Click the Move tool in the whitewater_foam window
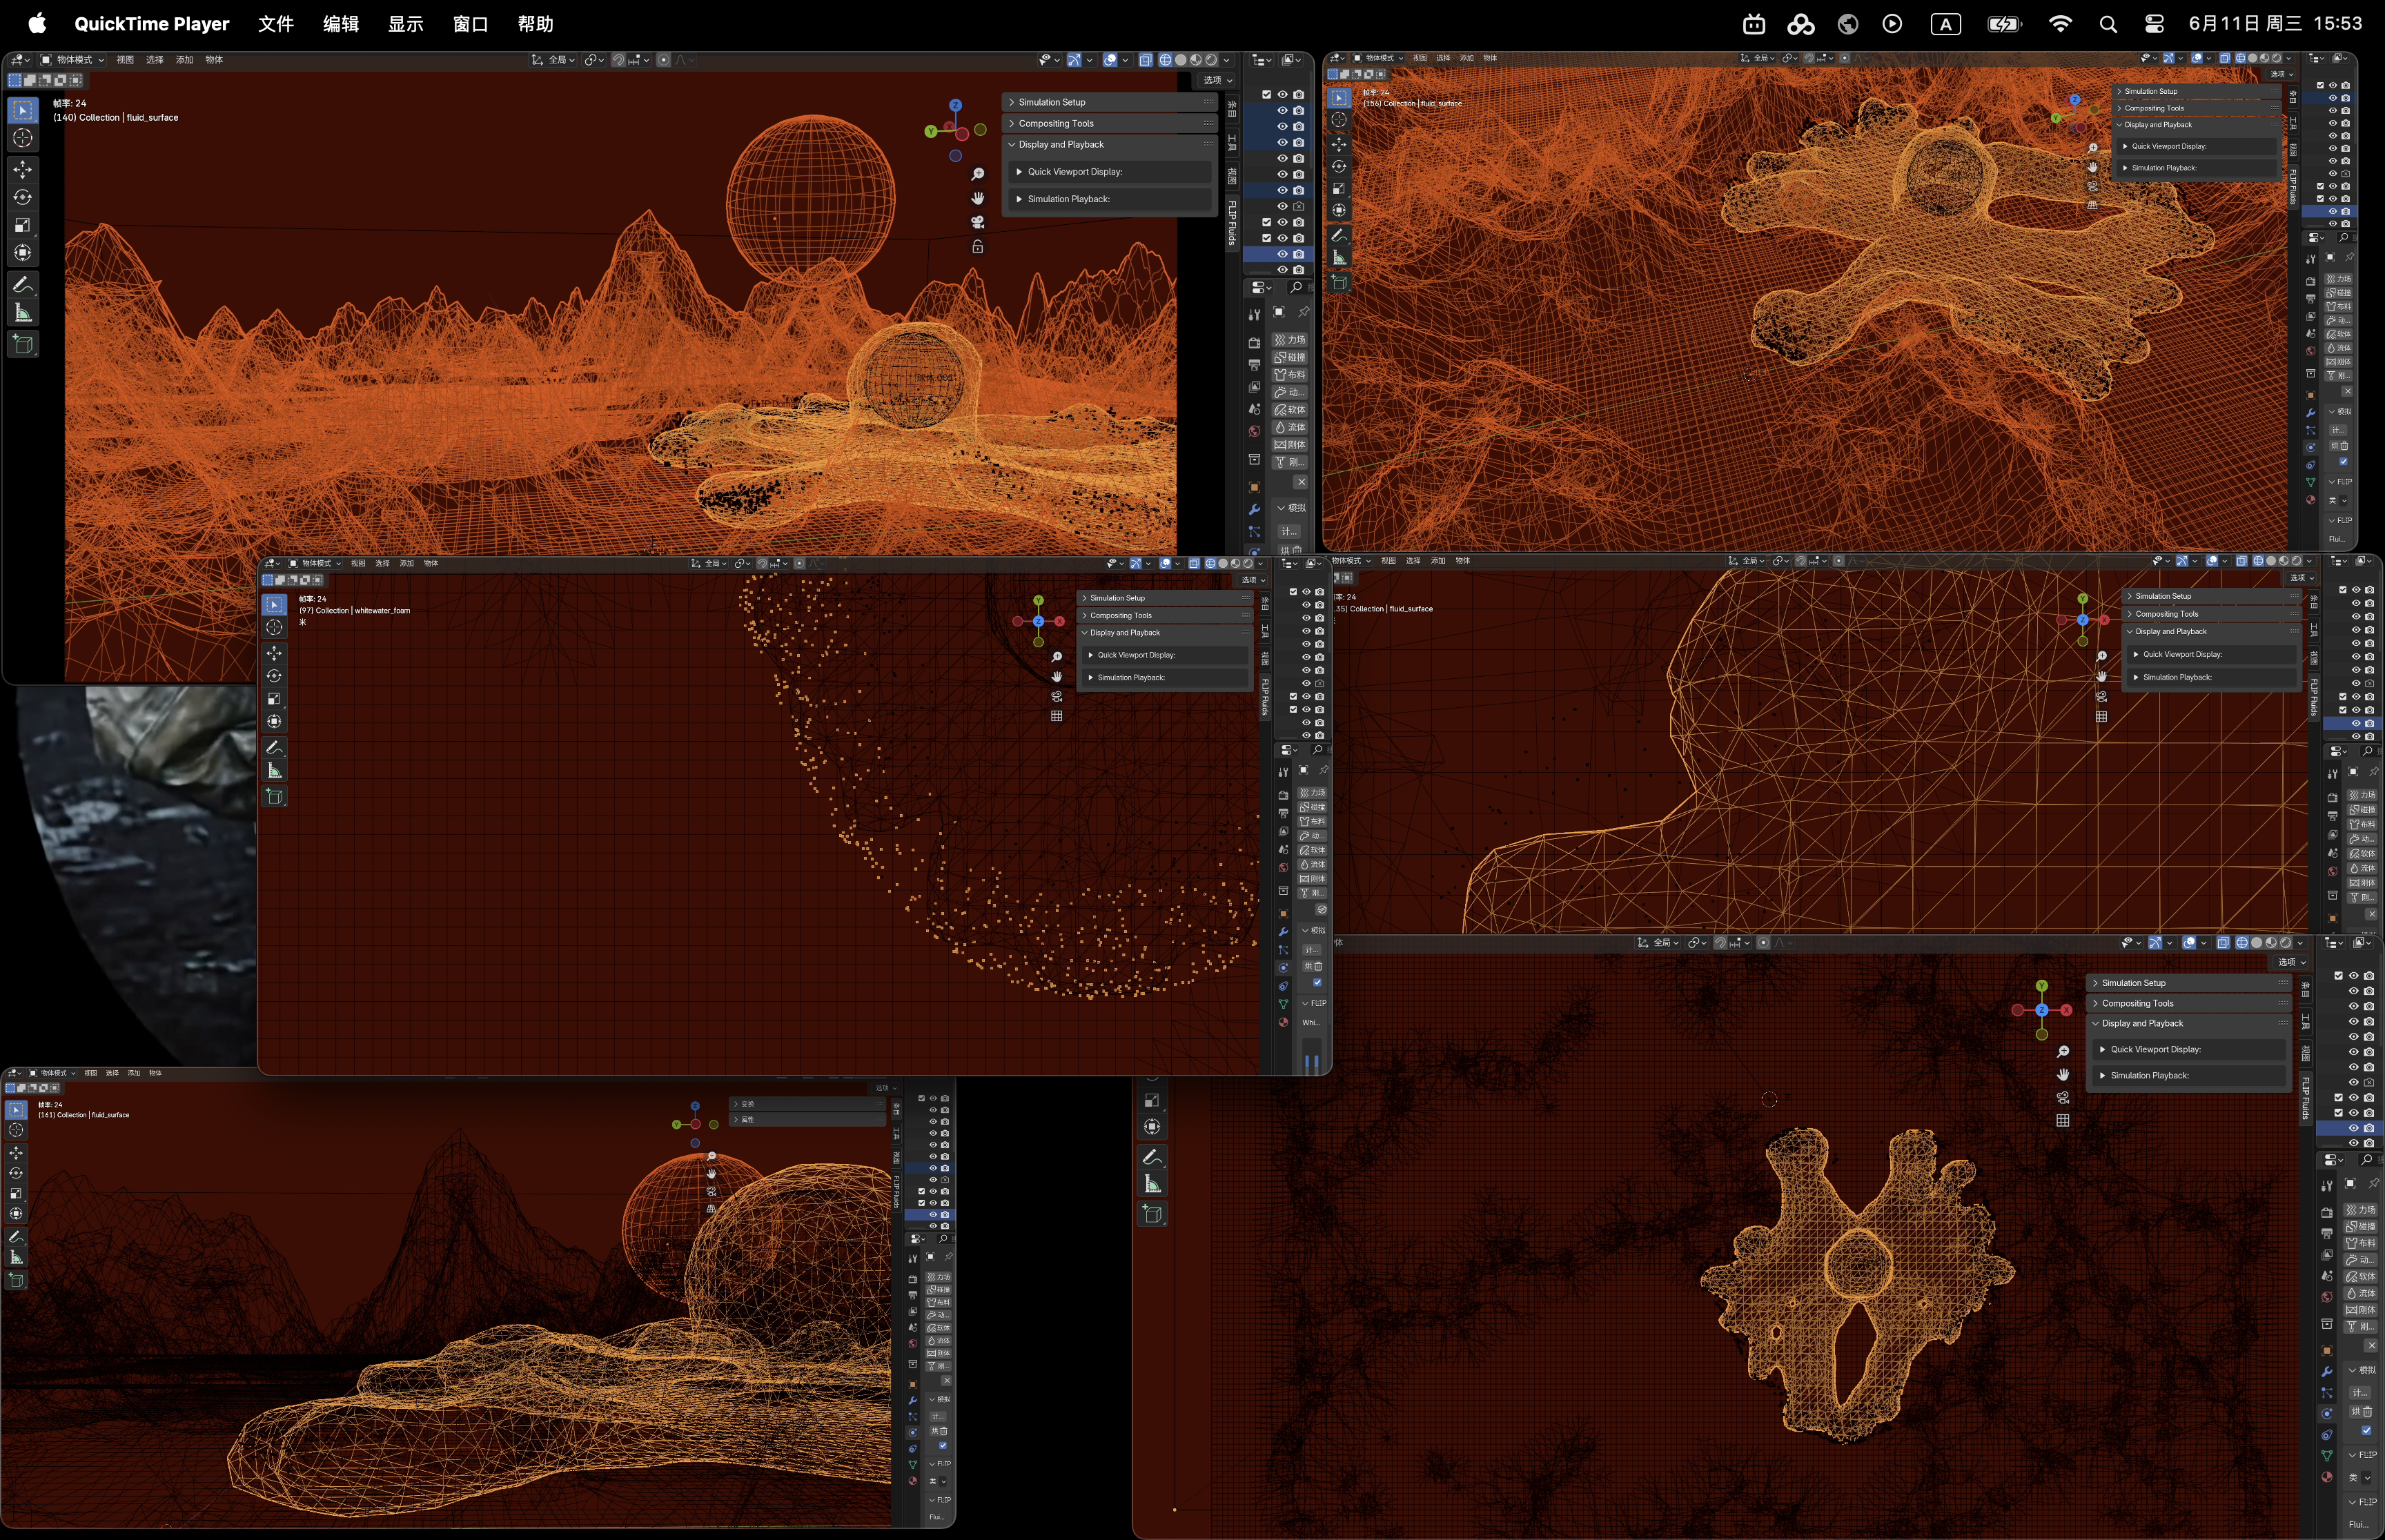The height and width of the screenshot is (1540, 2385). tap(274, 653)
